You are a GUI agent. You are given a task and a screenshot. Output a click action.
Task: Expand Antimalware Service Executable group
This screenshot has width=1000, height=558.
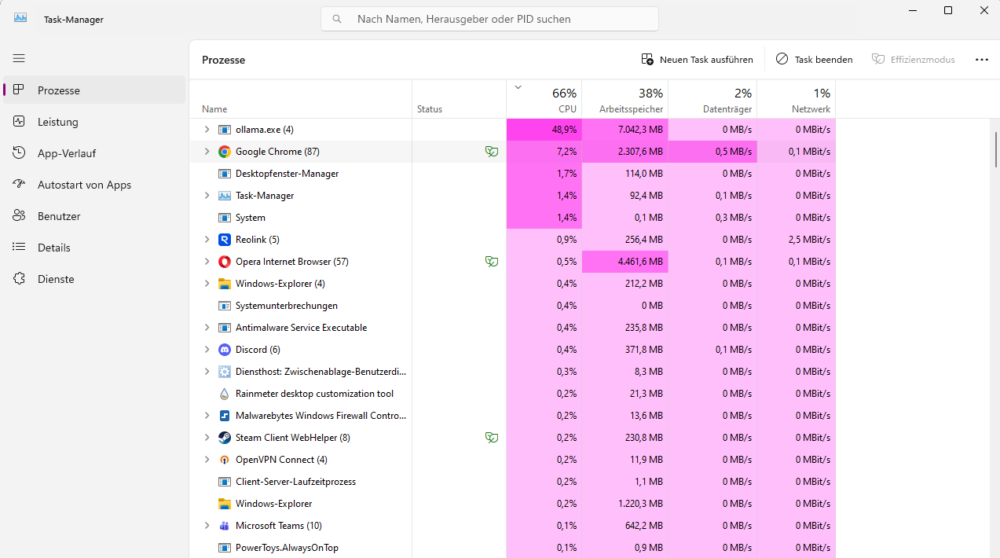(x=207, y=328)
